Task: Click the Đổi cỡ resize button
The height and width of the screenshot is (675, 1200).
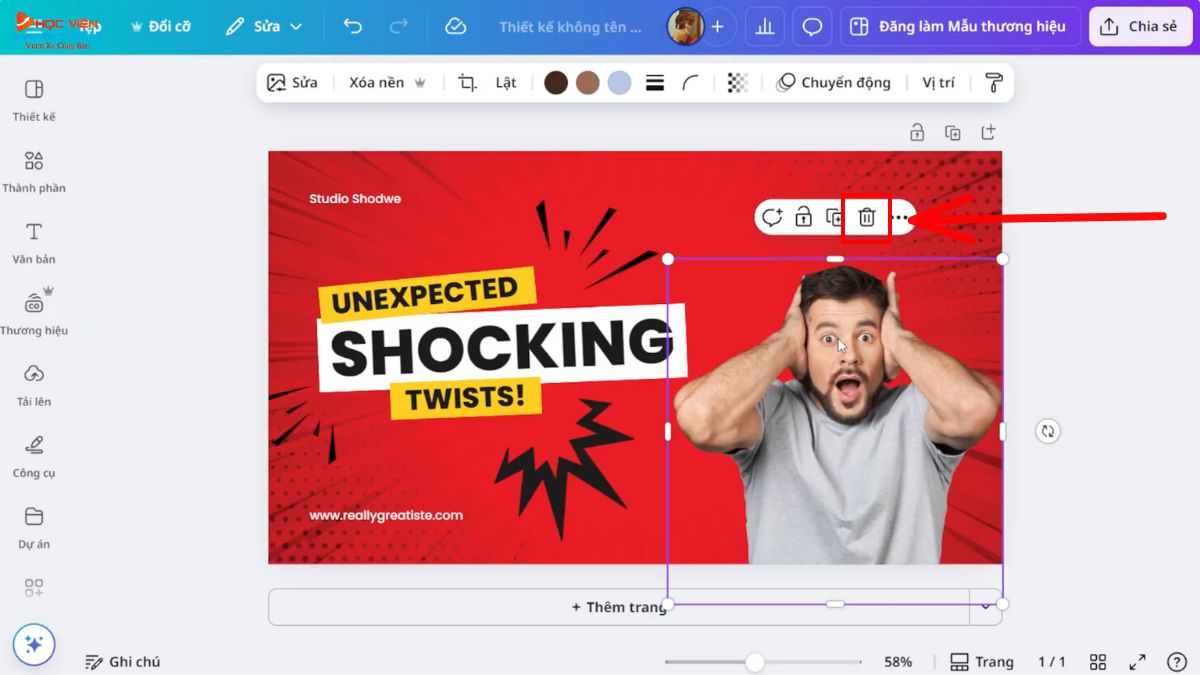Action: click(161, 27)
